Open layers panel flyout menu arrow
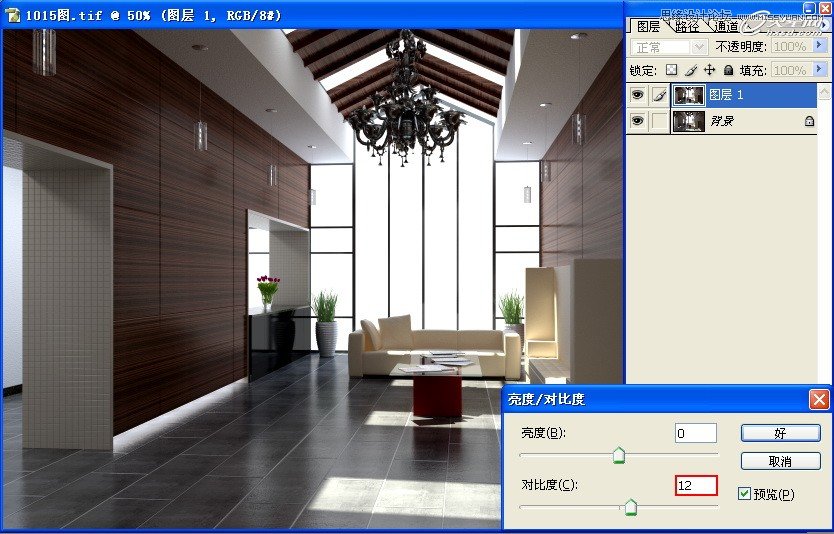The height and width of the screenshot is (534, 834). [824, 26]
